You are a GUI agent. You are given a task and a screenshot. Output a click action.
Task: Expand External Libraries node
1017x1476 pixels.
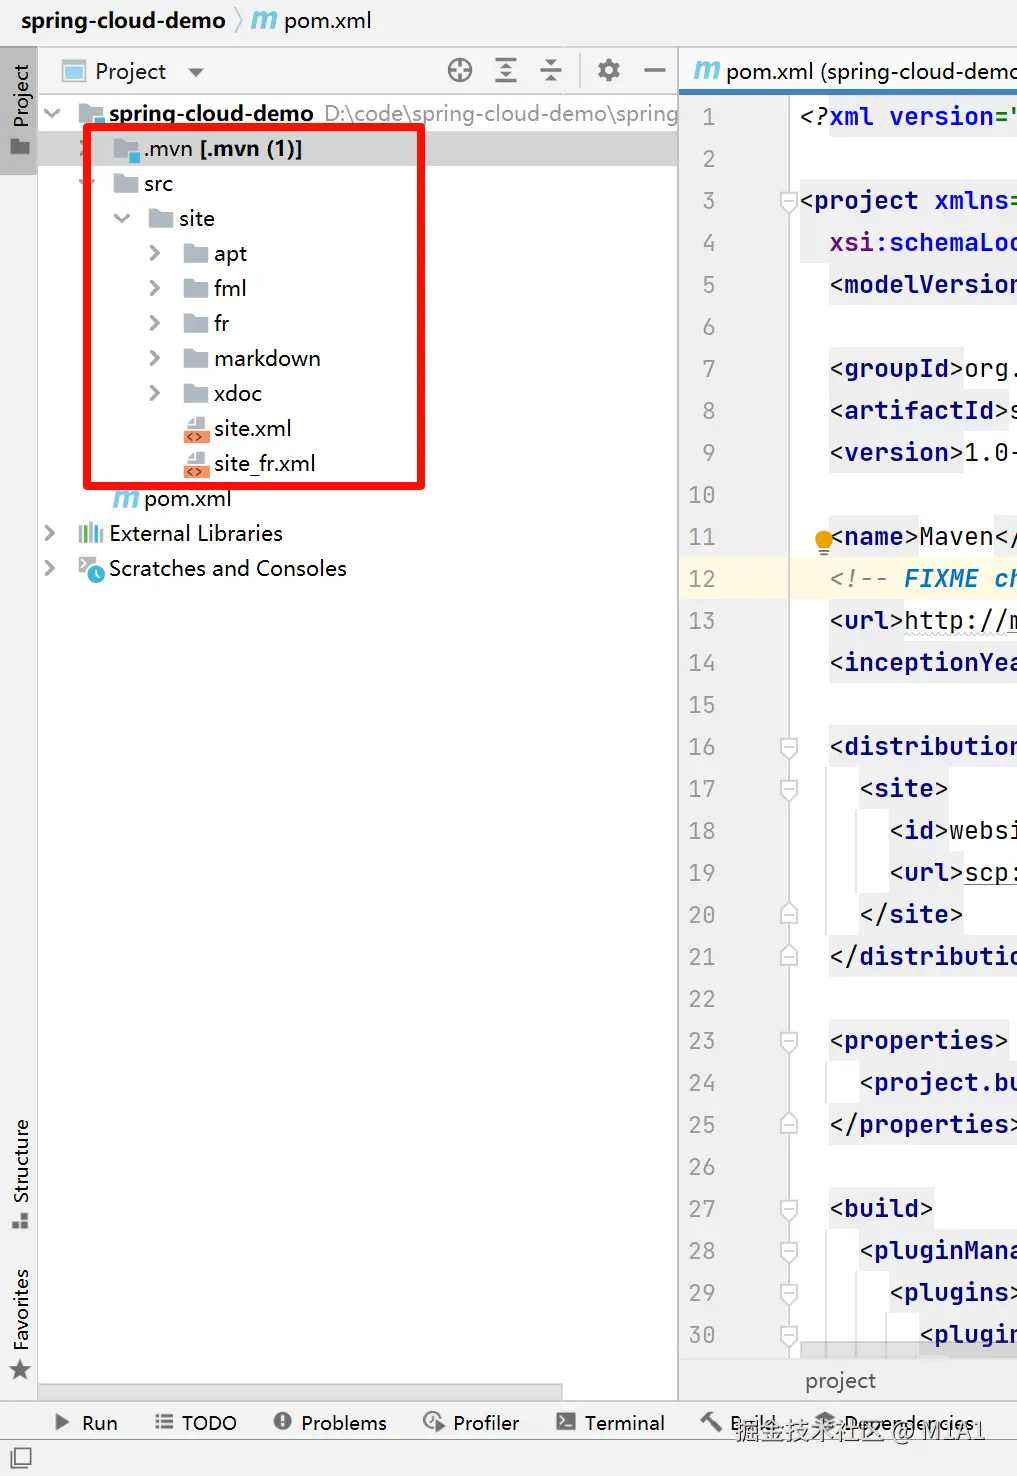(x=50, y=533)
